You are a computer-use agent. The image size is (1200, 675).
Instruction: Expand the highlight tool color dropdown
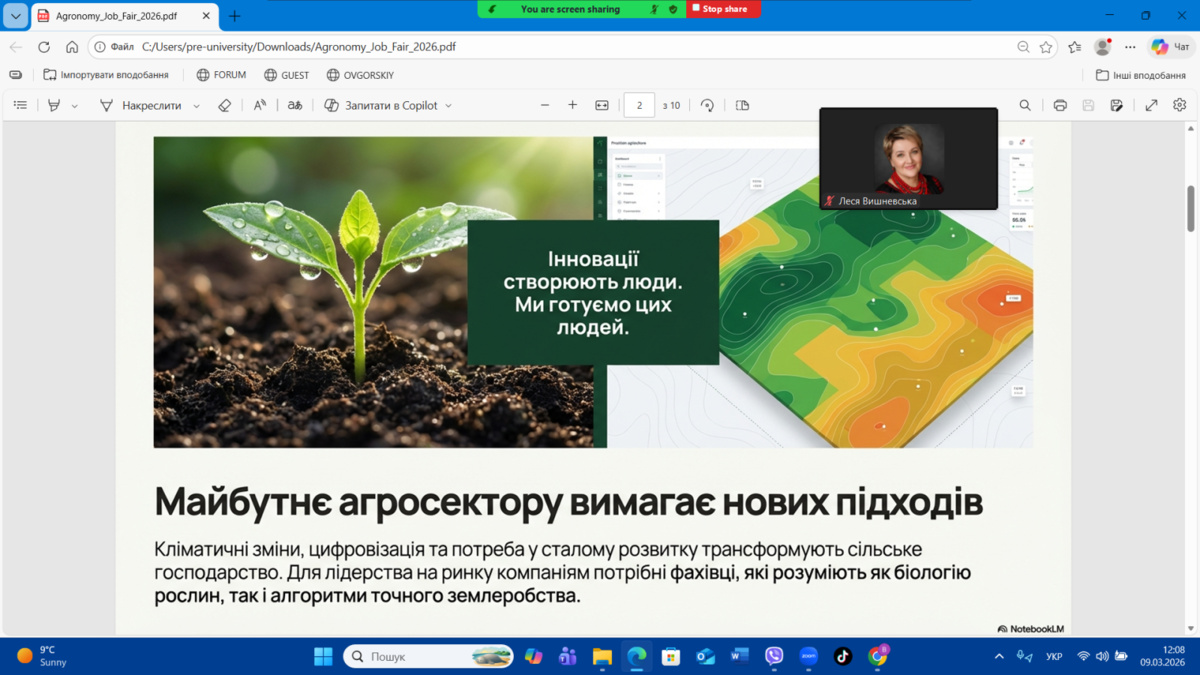75,106
